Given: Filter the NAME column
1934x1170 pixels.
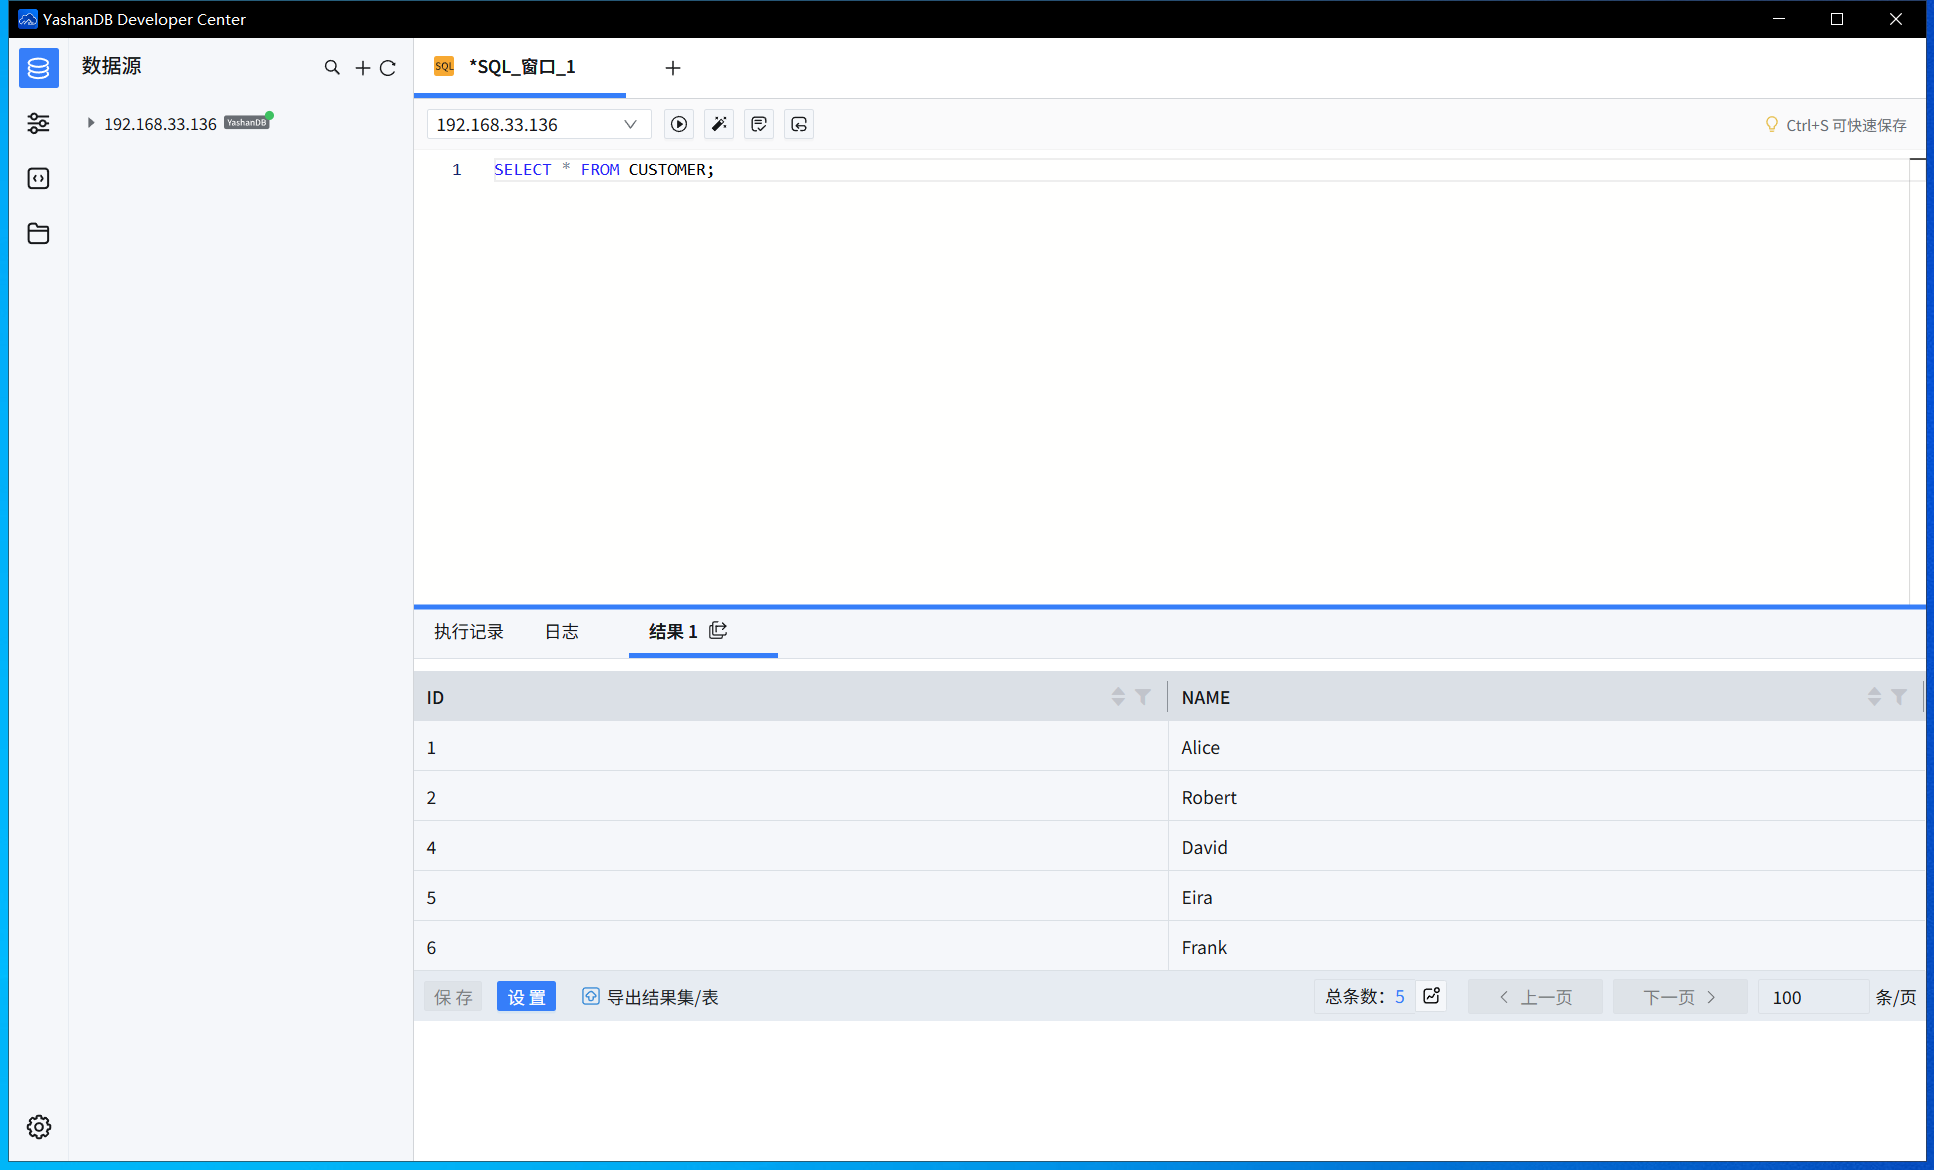Looking at the screenshot, I should tap(1899, 697).
